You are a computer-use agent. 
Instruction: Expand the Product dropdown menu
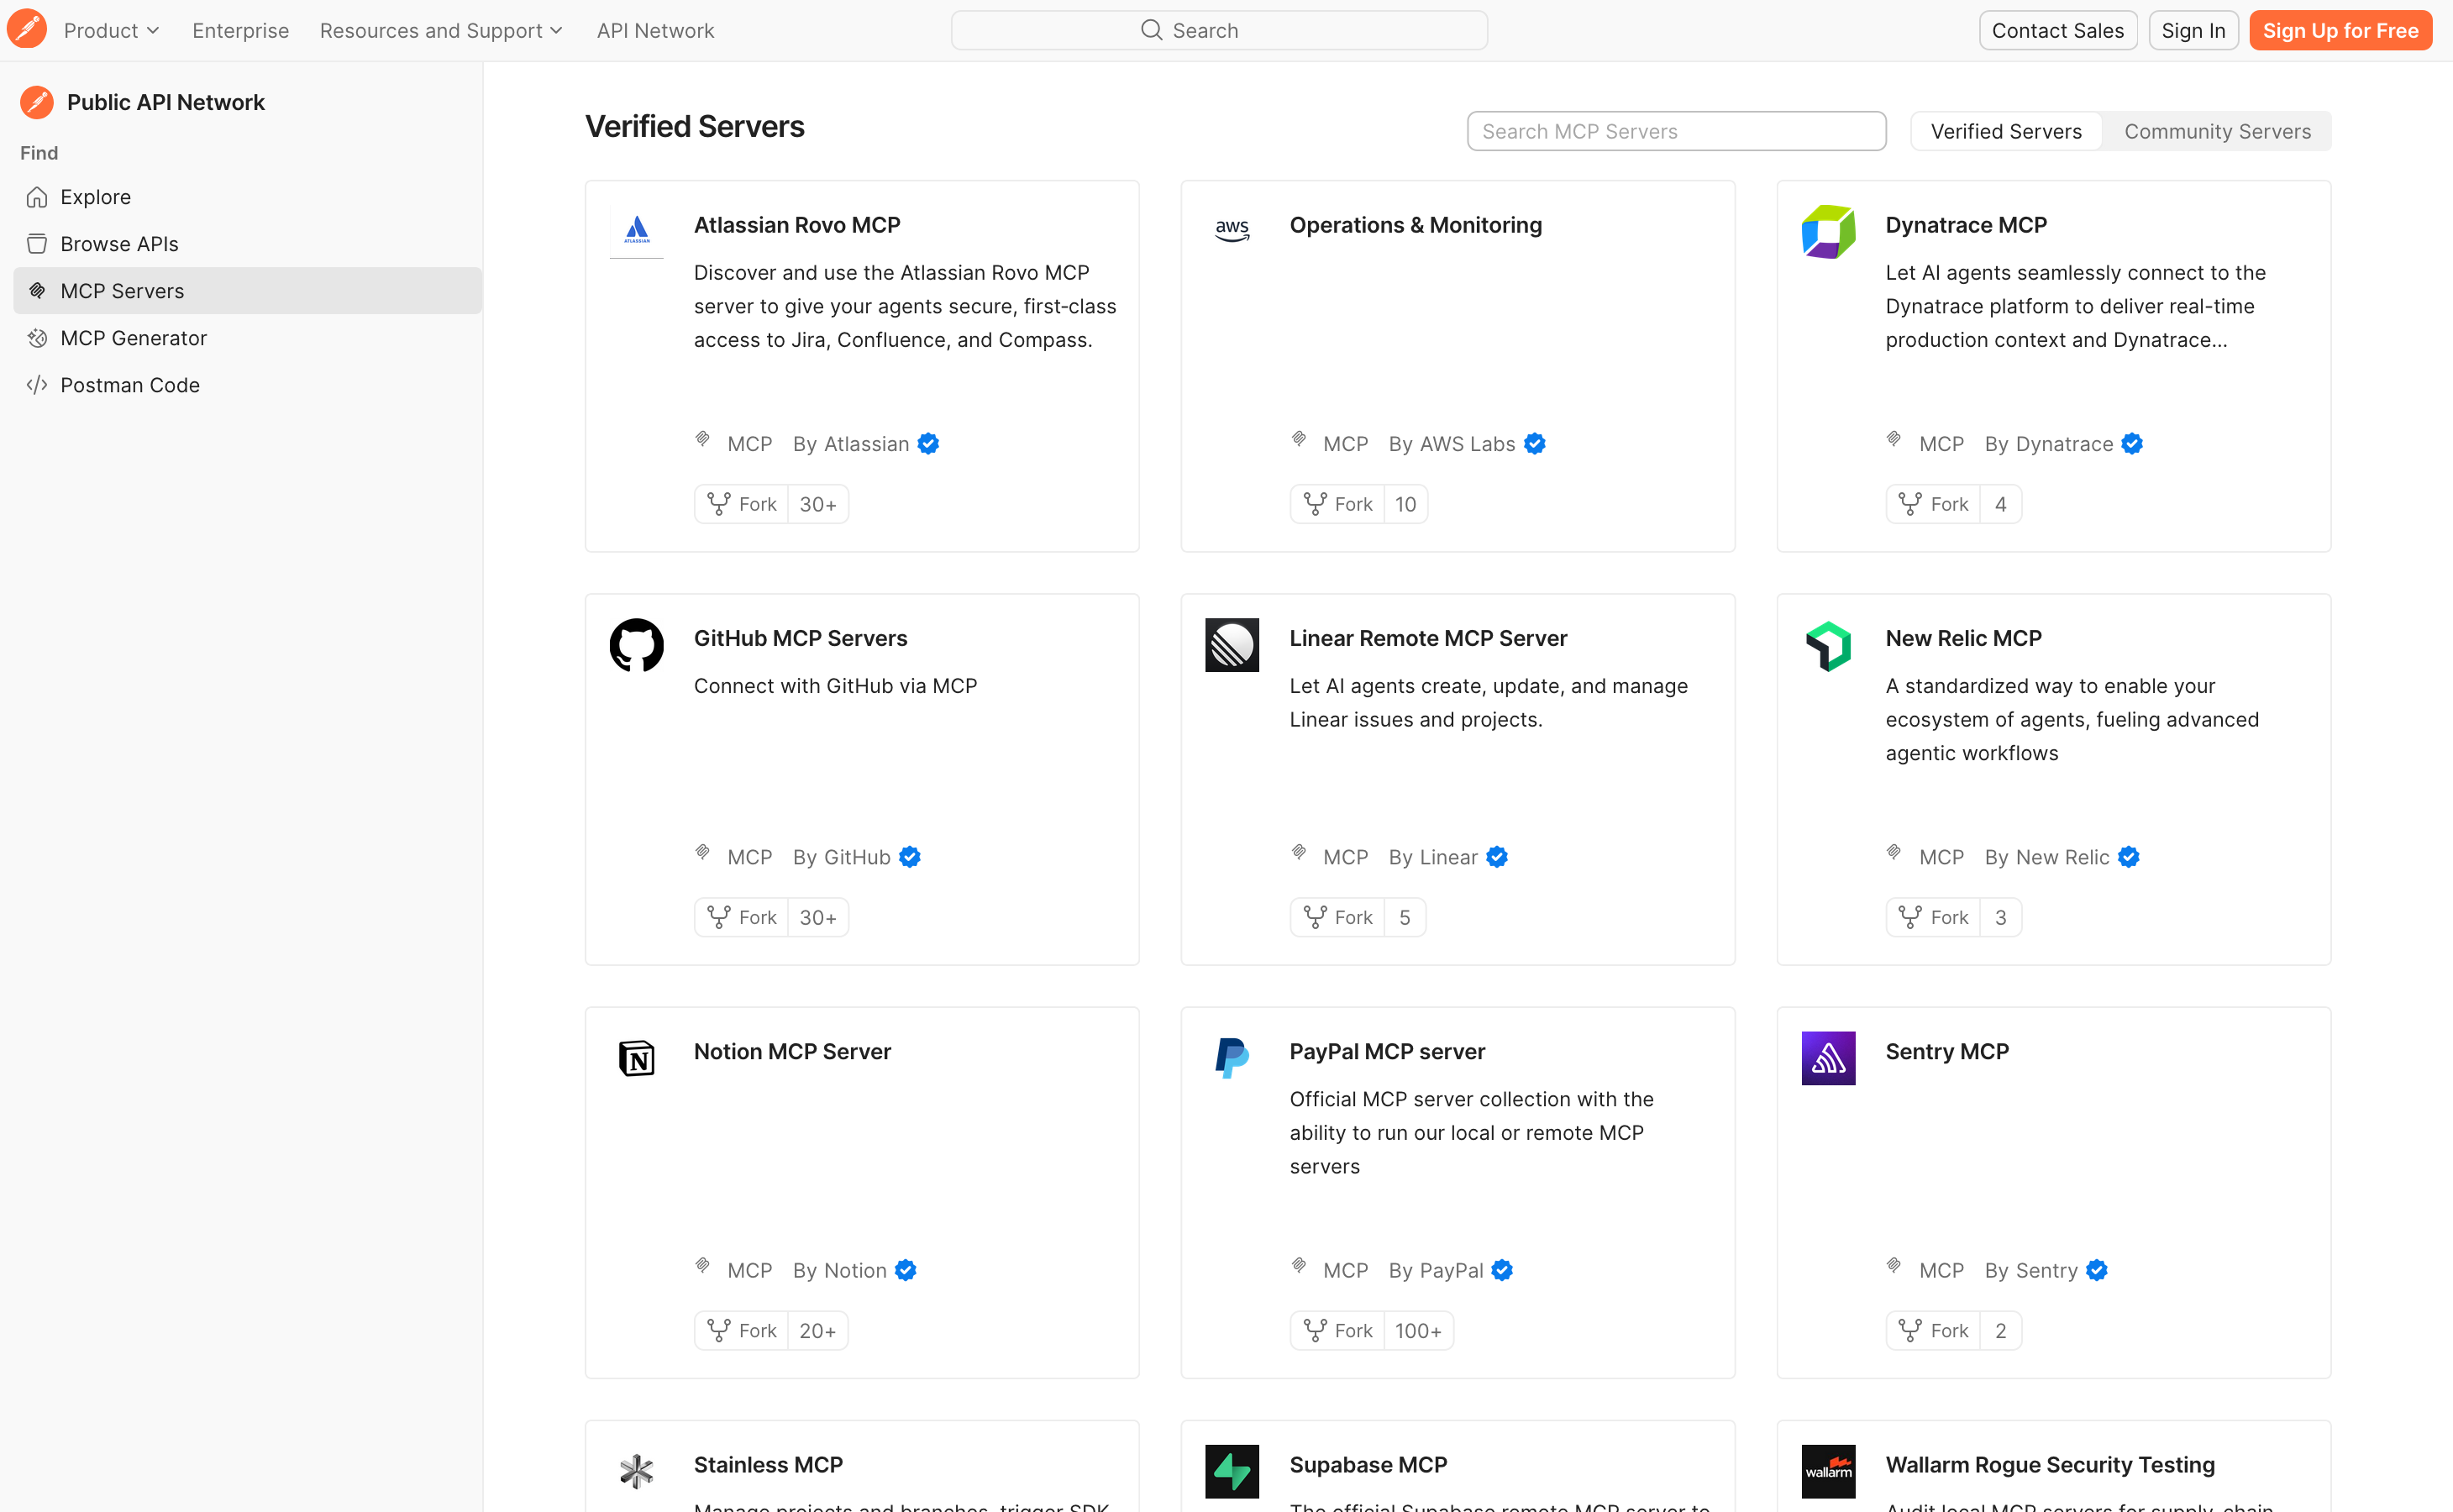tap(111, 30)
